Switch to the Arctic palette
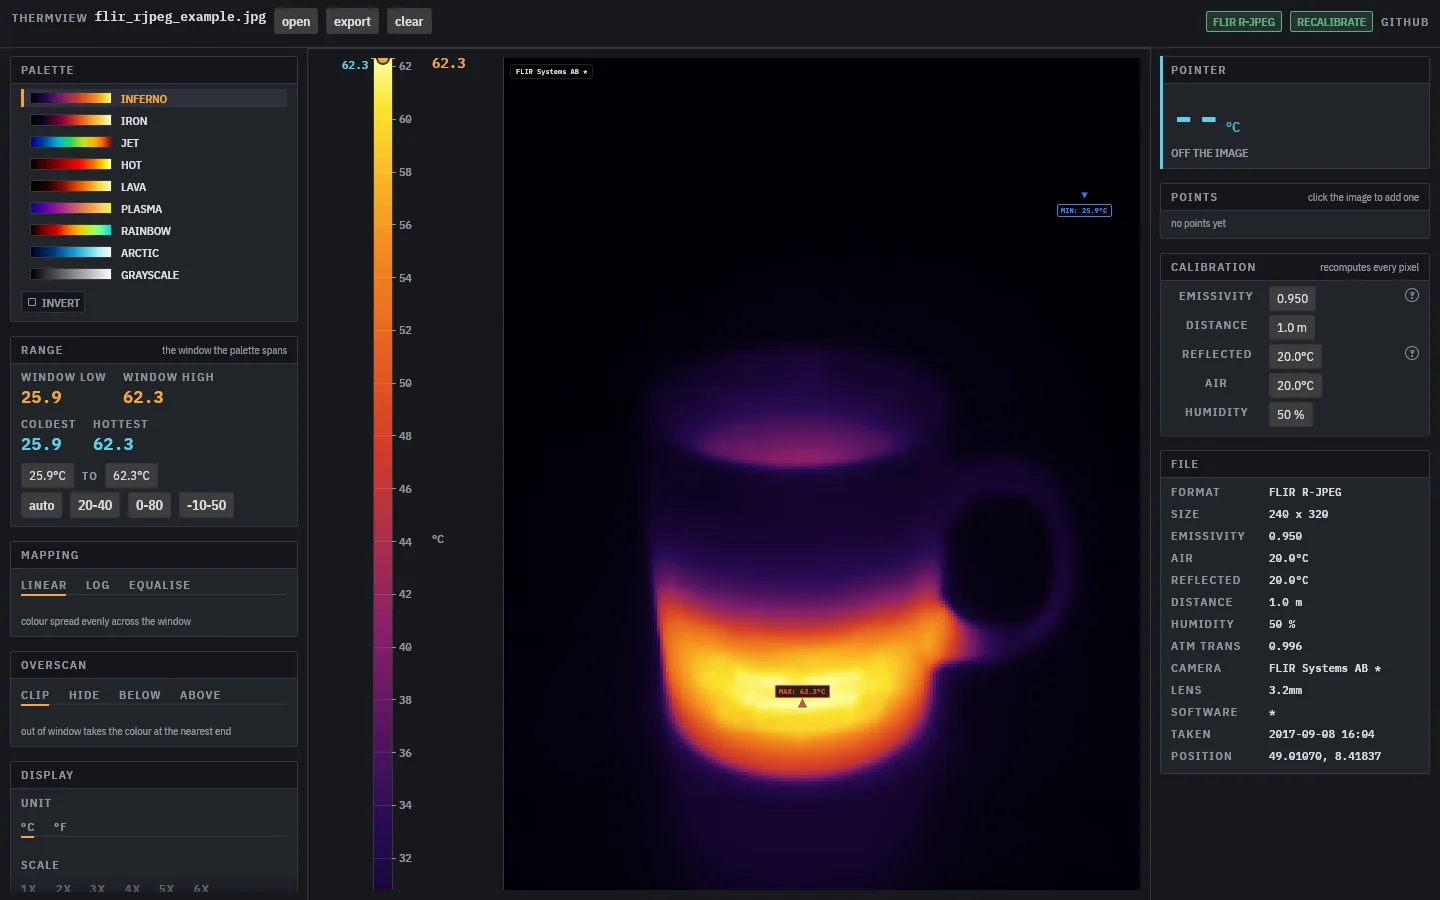The width and height of the screenshot is (1440, 900). [x=154, y=252]
